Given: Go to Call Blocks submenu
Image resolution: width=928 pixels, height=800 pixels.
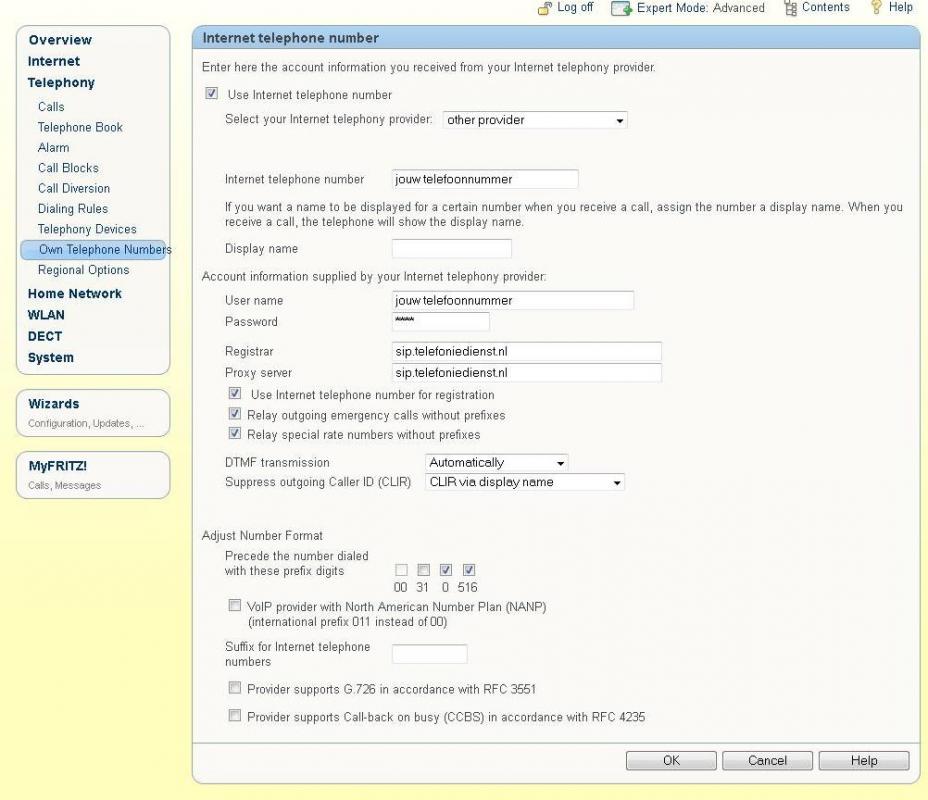Looking at the screenshot, I should (x=68, y=168).
